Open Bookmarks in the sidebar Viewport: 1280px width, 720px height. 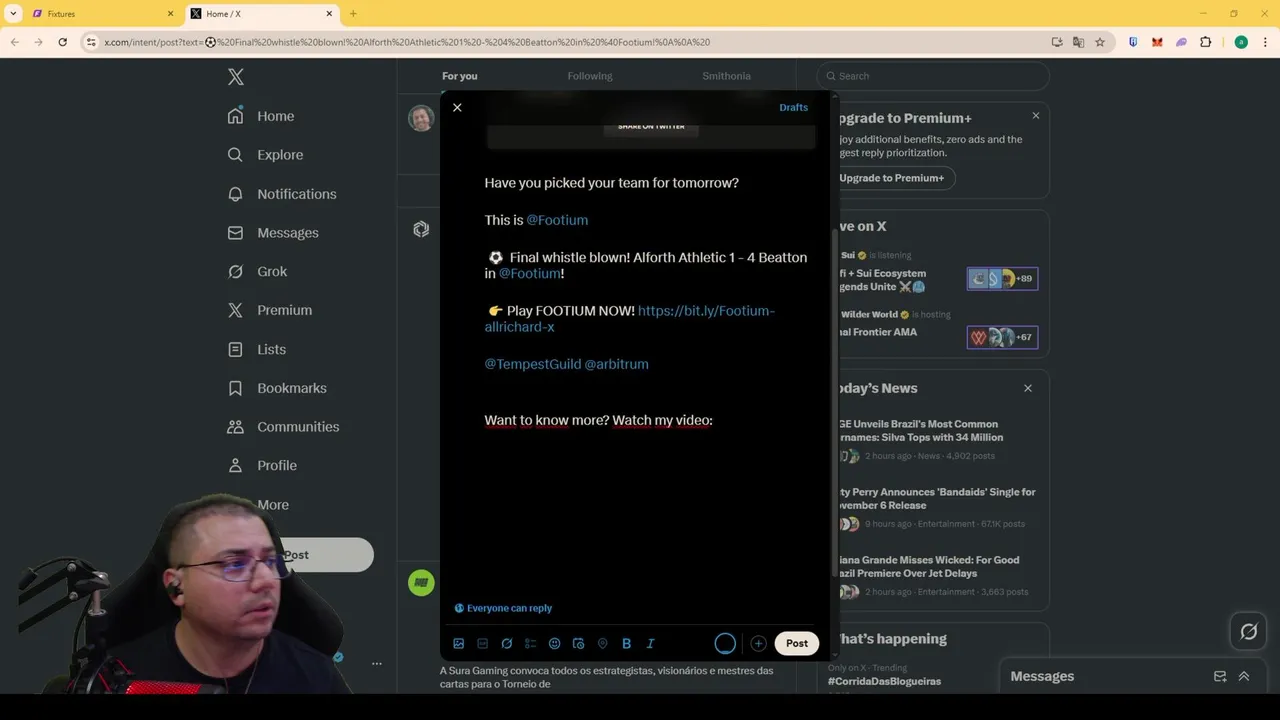coord(277,388)
